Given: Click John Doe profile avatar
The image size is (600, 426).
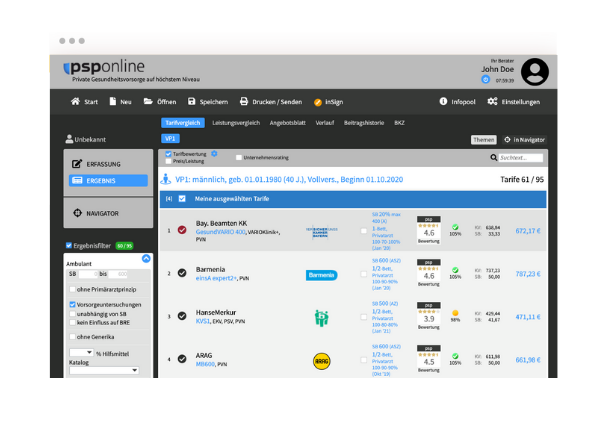Looking at the screenshot, I should point(535,72).
